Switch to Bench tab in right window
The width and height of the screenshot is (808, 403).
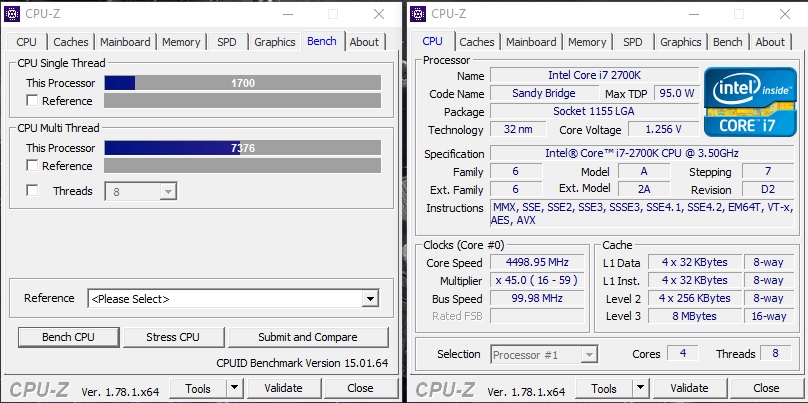(728, 42)
